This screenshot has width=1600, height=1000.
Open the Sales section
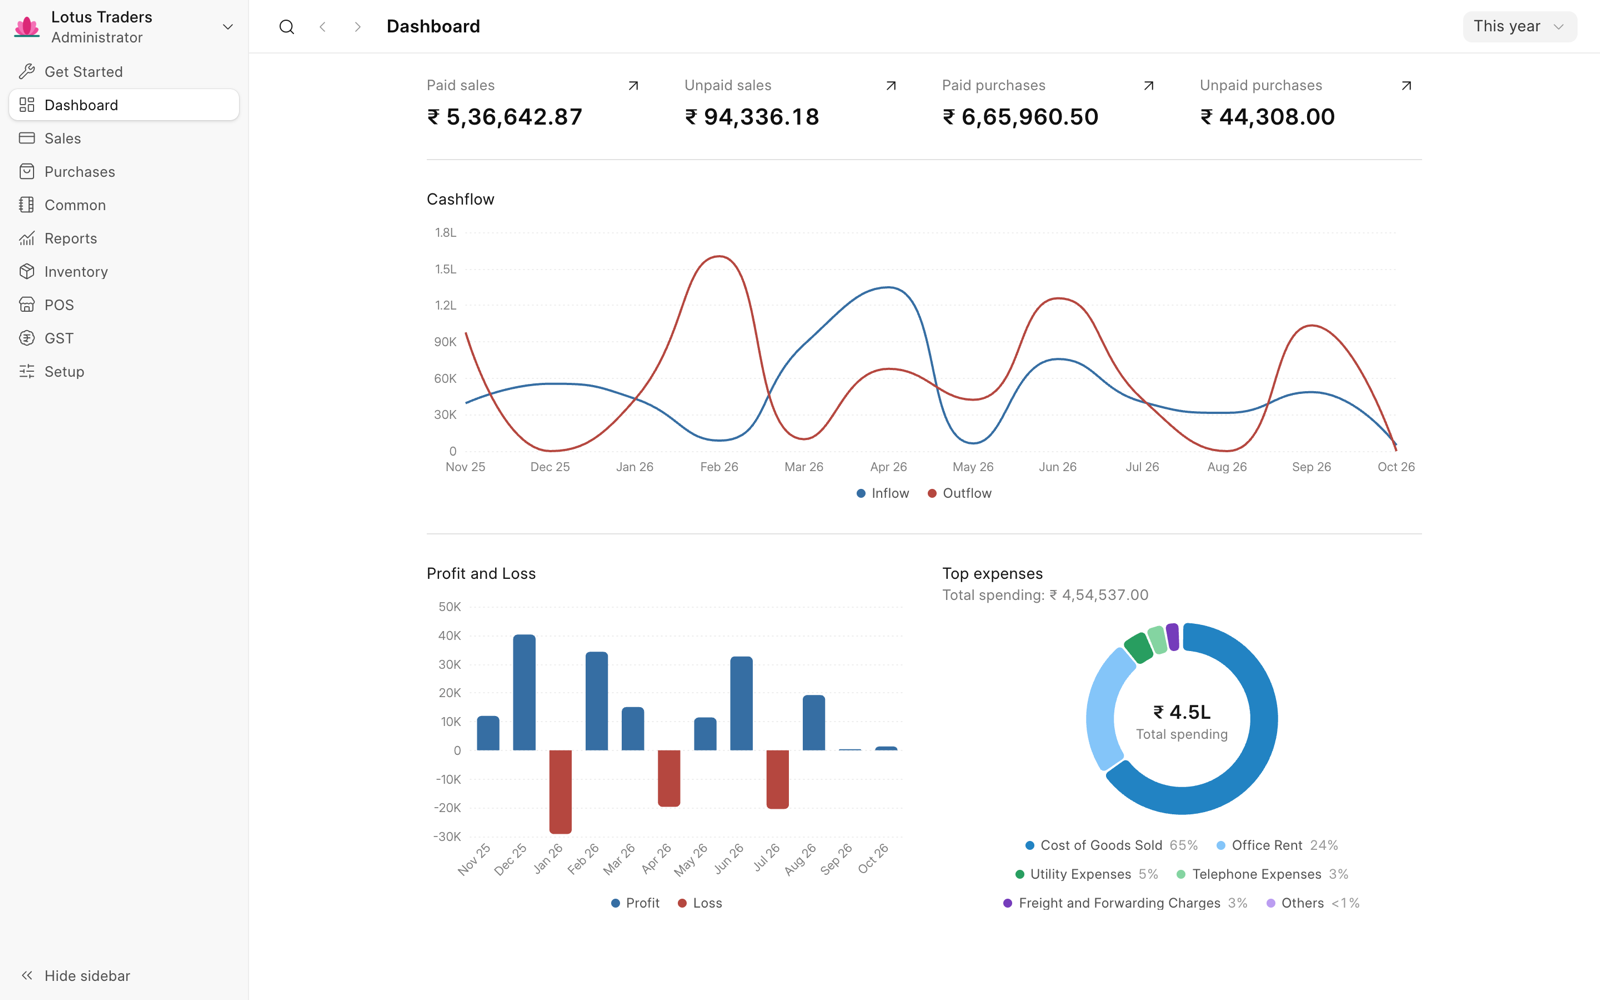[124, 138]
